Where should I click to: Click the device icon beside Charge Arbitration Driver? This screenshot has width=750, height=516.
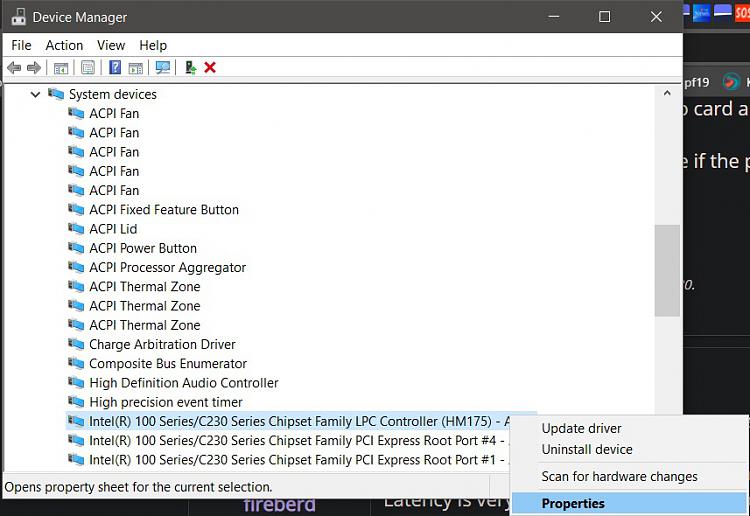click(76, 344)
